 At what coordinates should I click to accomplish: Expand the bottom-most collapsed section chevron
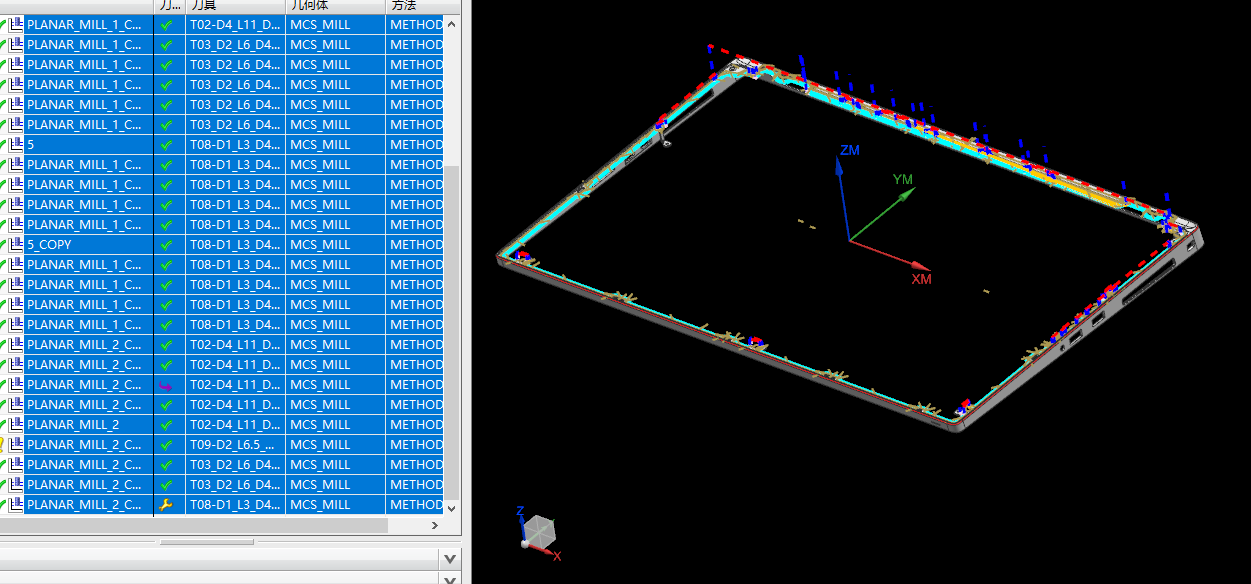pos(451,578)
